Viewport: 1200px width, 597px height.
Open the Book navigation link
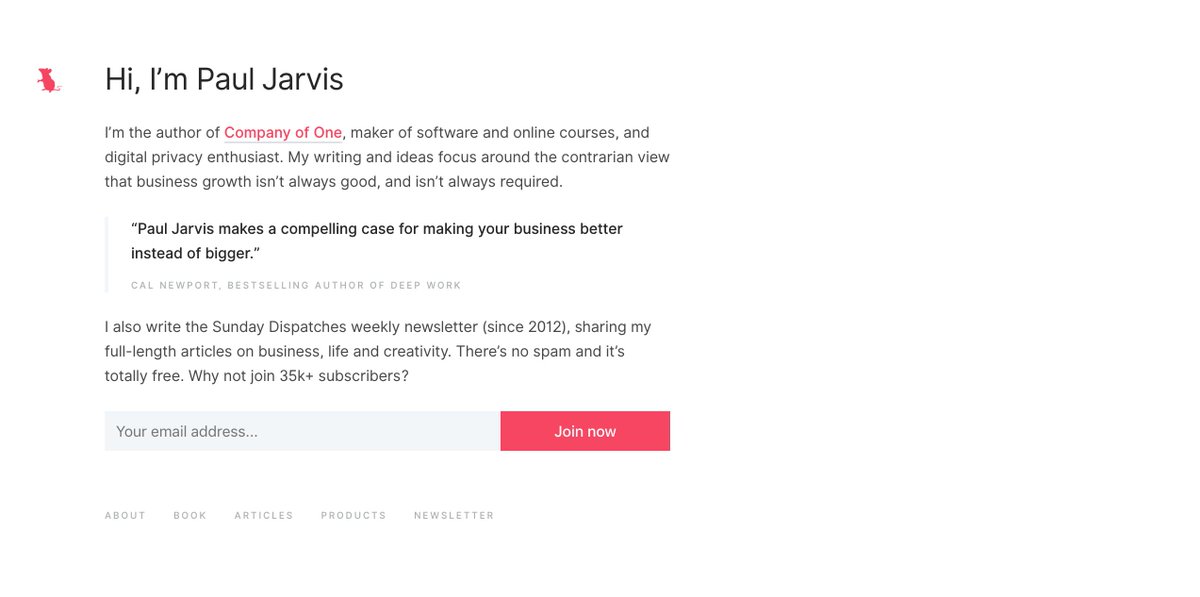point(190,516)
